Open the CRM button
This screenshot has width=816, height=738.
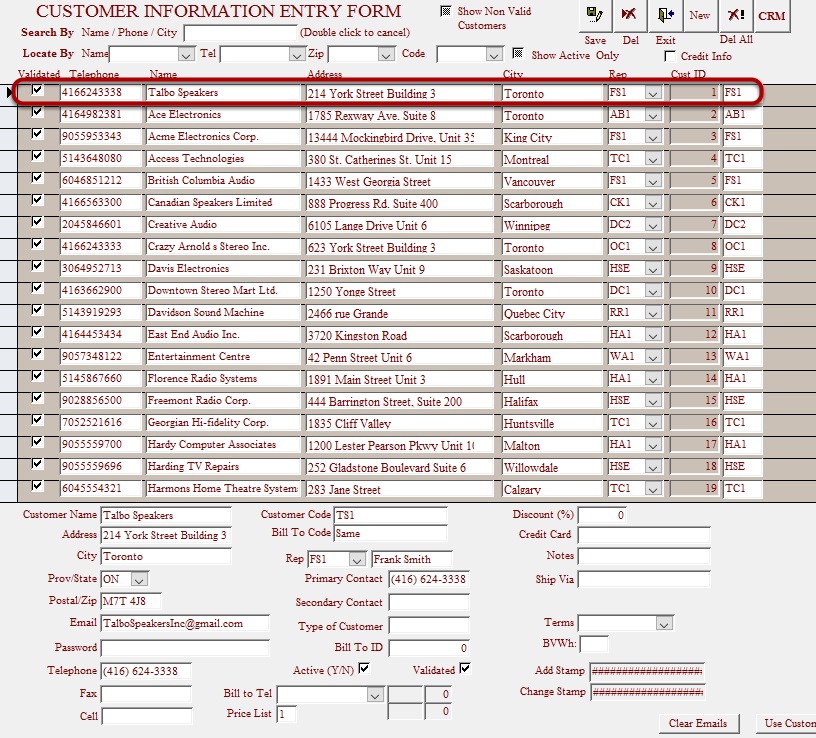click(772, 16)
